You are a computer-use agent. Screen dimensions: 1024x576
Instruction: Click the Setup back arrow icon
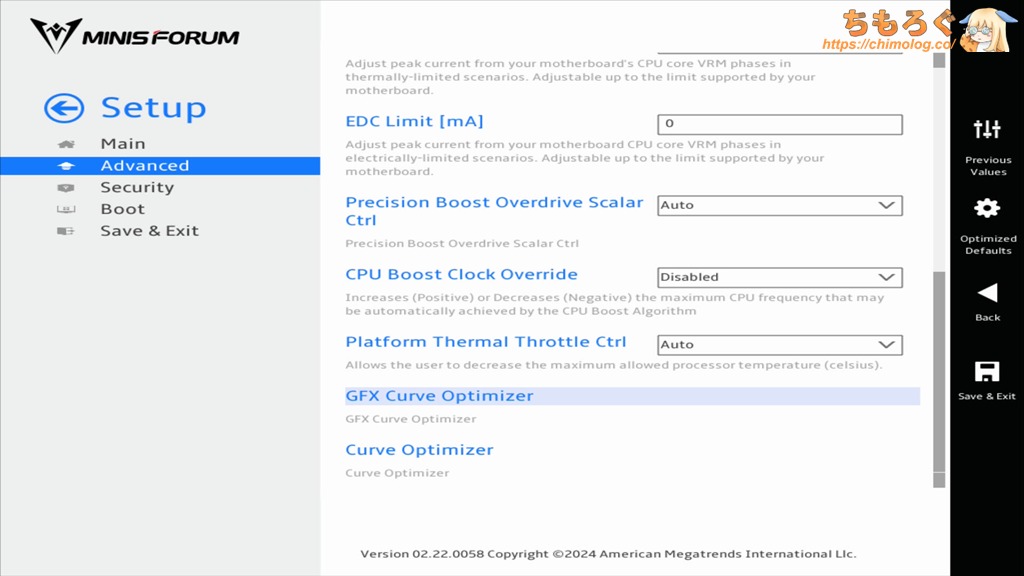(64, 109)
